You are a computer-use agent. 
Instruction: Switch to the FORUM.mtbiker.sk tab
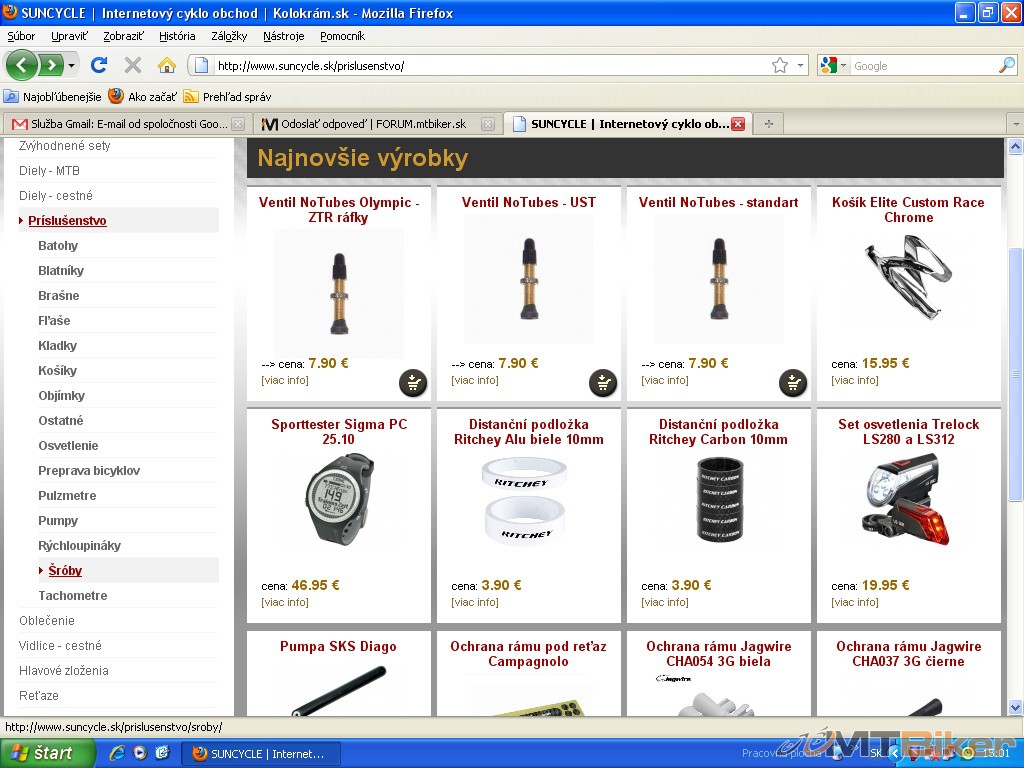tap(372, 124)
